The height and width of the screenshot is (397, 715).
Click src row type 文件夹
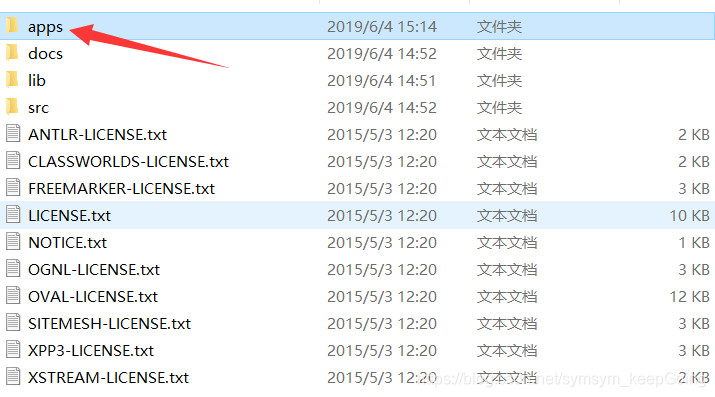499,108
